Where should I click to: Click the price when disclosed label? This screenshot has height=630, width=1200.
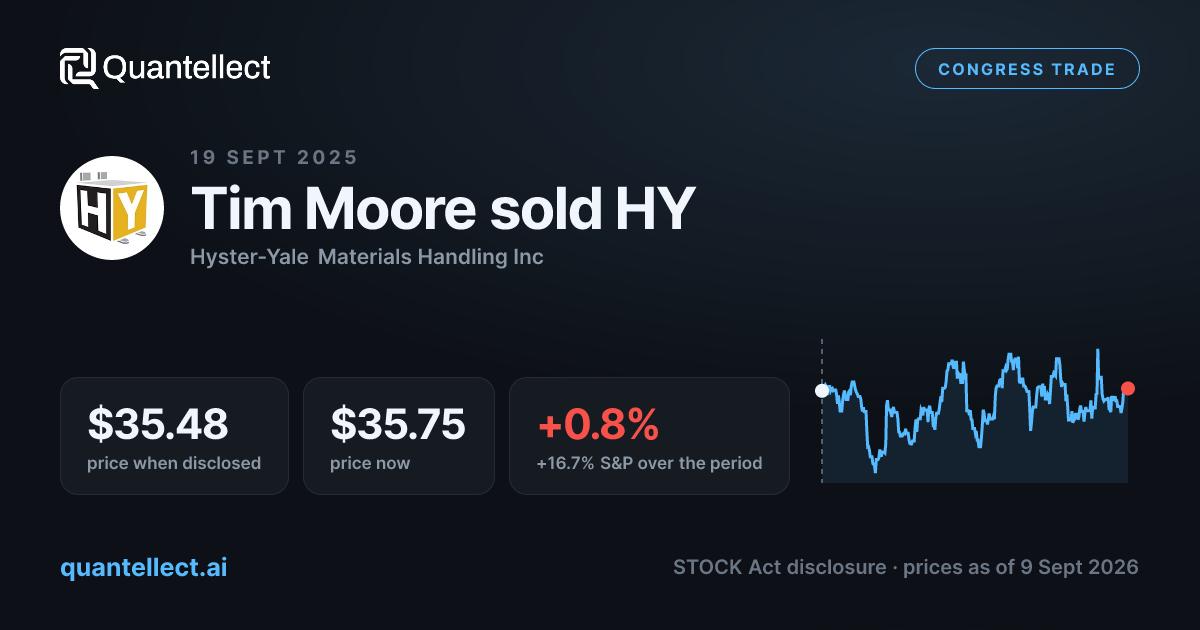pyautogui.click(x=174, y=463)
